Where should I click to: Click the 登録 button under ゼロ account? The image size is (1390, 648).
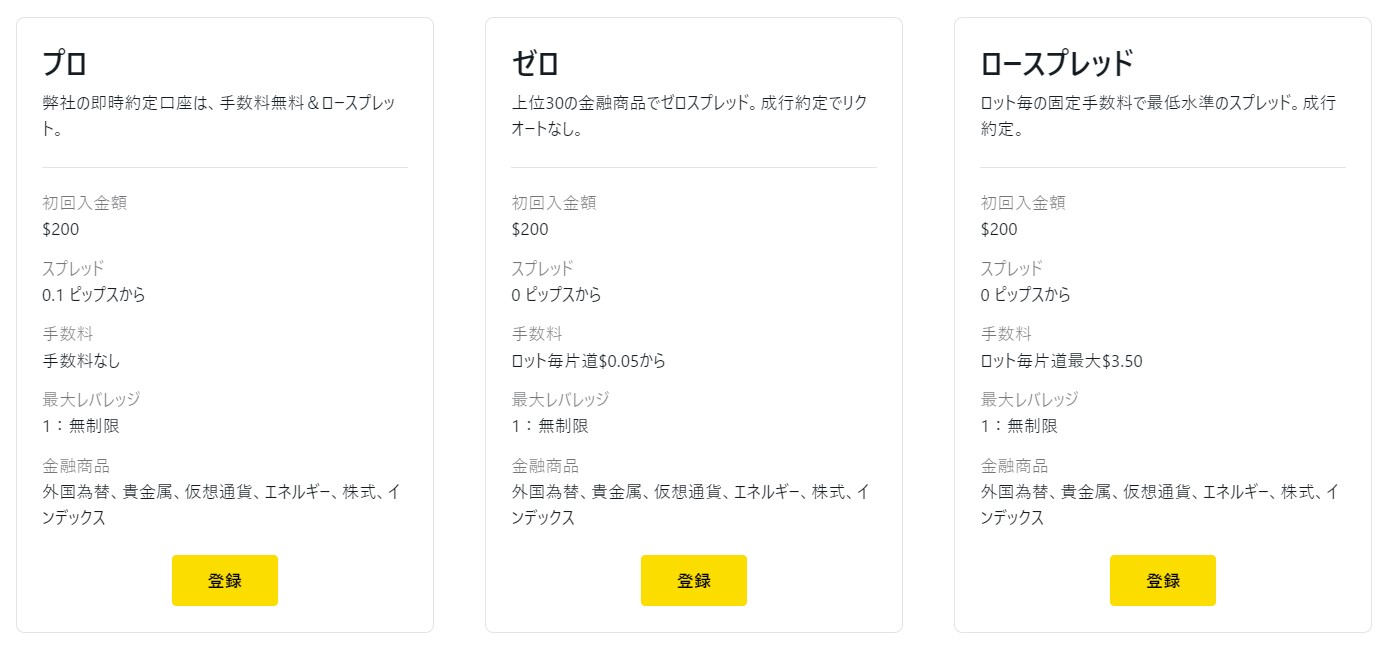click(x=693, y=580)
